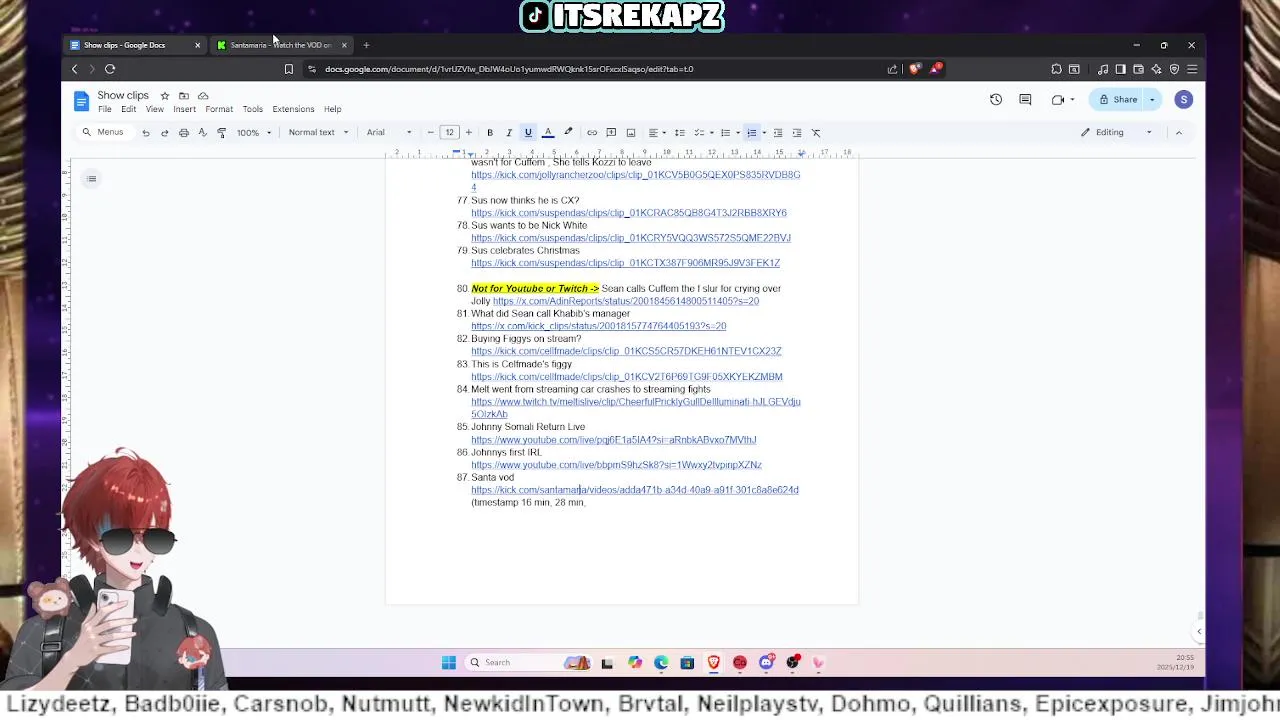Open version history clock icon
This screenshot has width=1280, height=720.
coord(996,99)
